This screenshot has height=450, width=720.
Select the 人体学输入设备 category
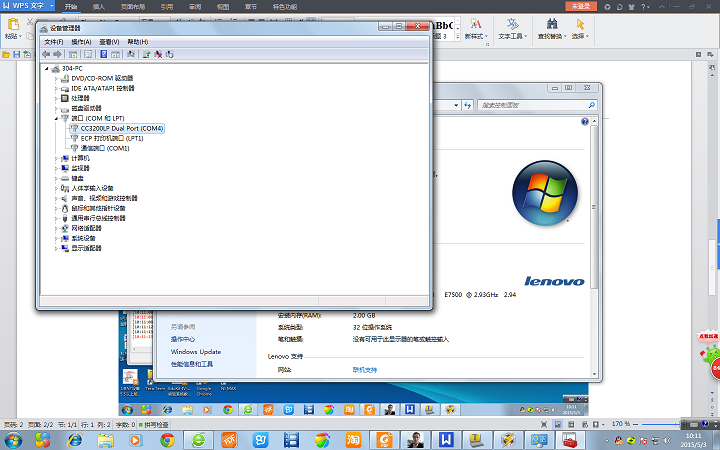click(92, 188)
